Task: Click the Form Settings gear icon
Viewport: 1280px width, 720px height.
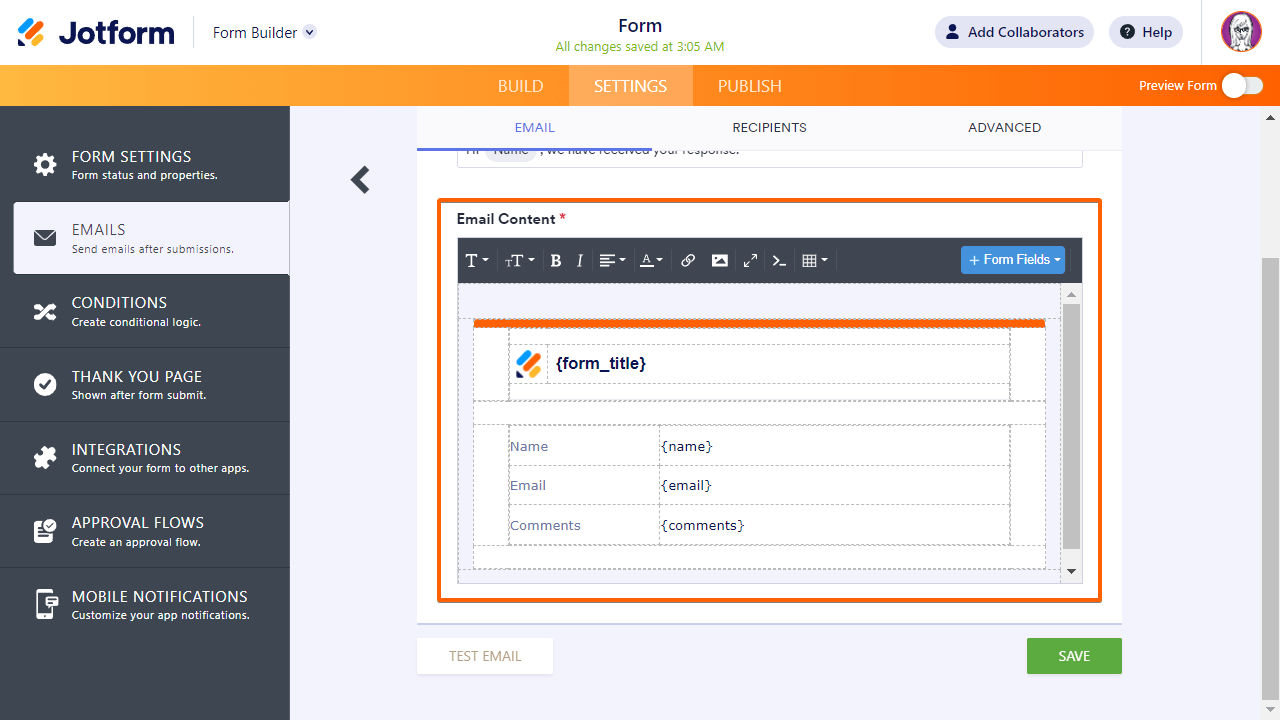Action: tap(45, 165)
